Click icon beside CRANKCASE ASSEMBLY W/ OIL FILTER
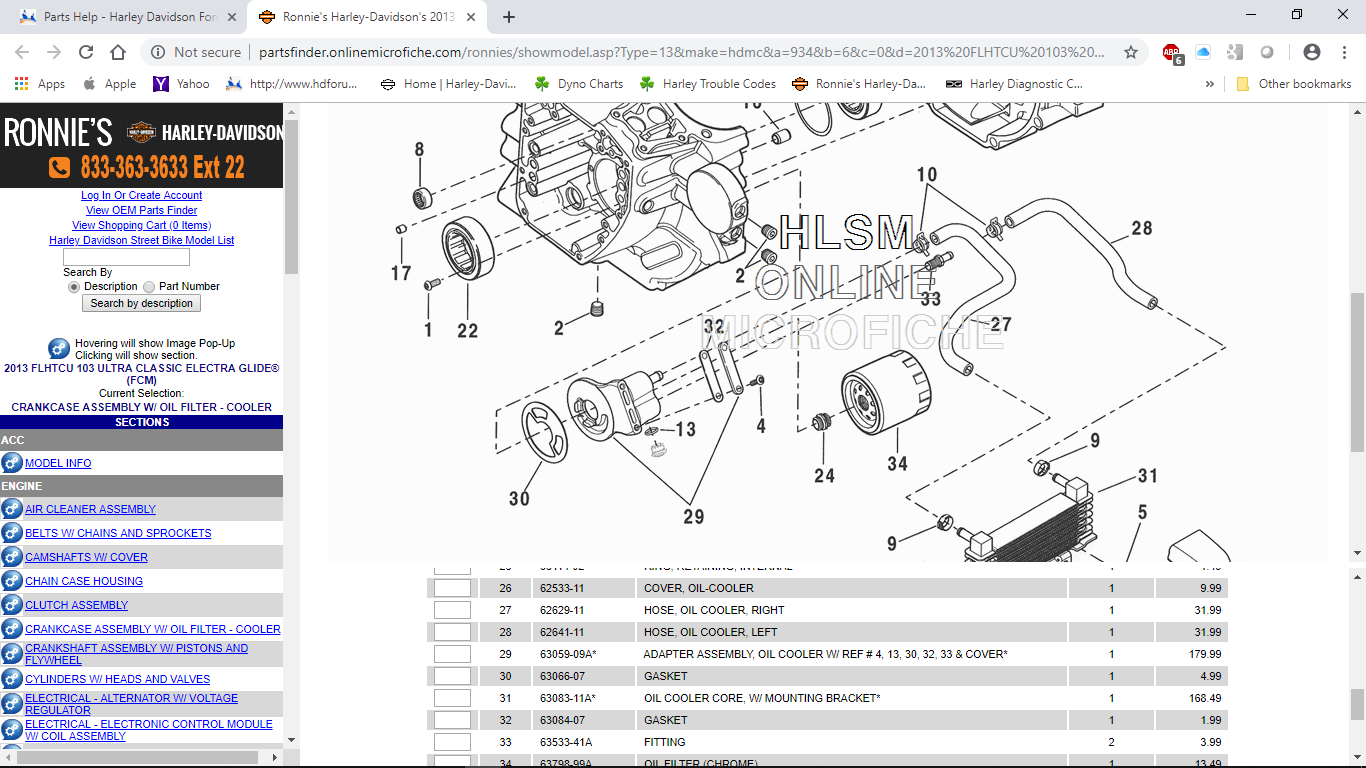Image resolution: width=1366 pixels, height=768 pixels. point(12,629)
